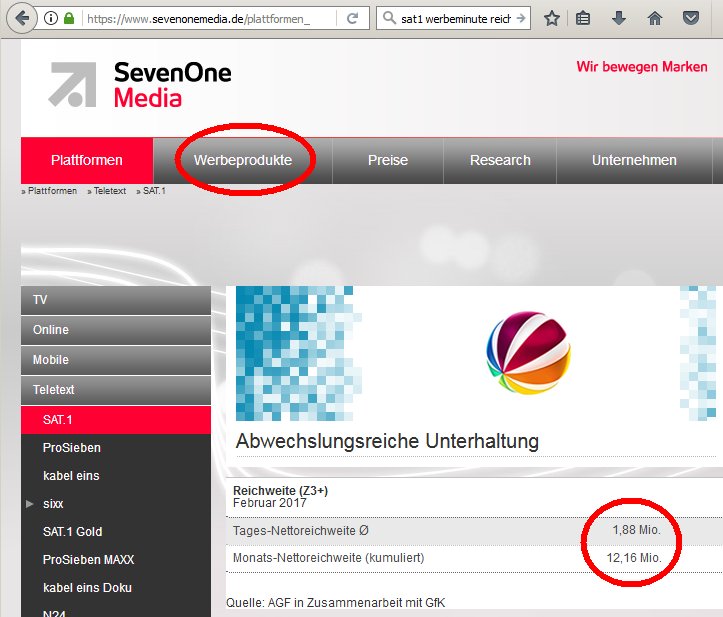
Task: Click the URL address bar field
Action: pyautogui.click(x=210, y=19)
